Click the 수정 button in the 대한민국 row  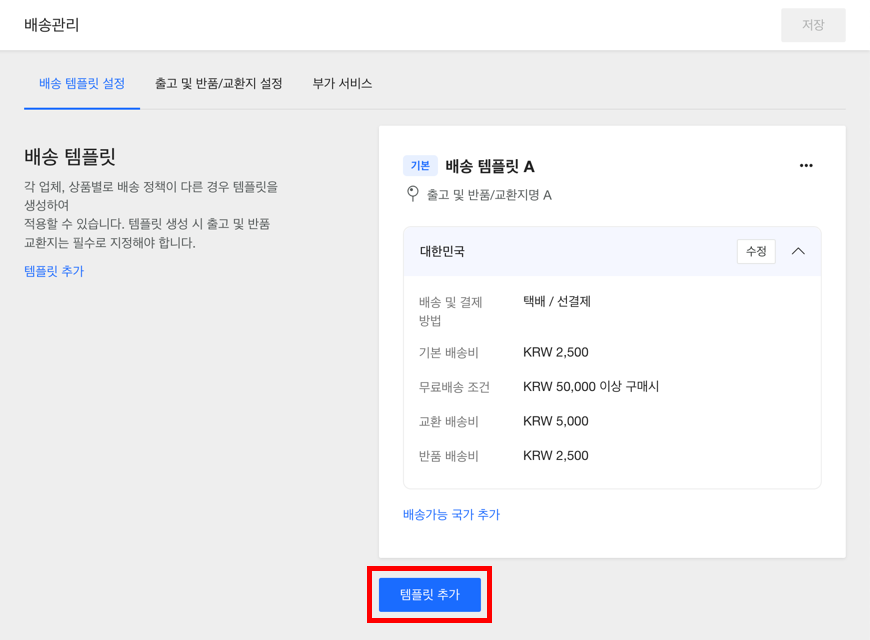point(756,251)
